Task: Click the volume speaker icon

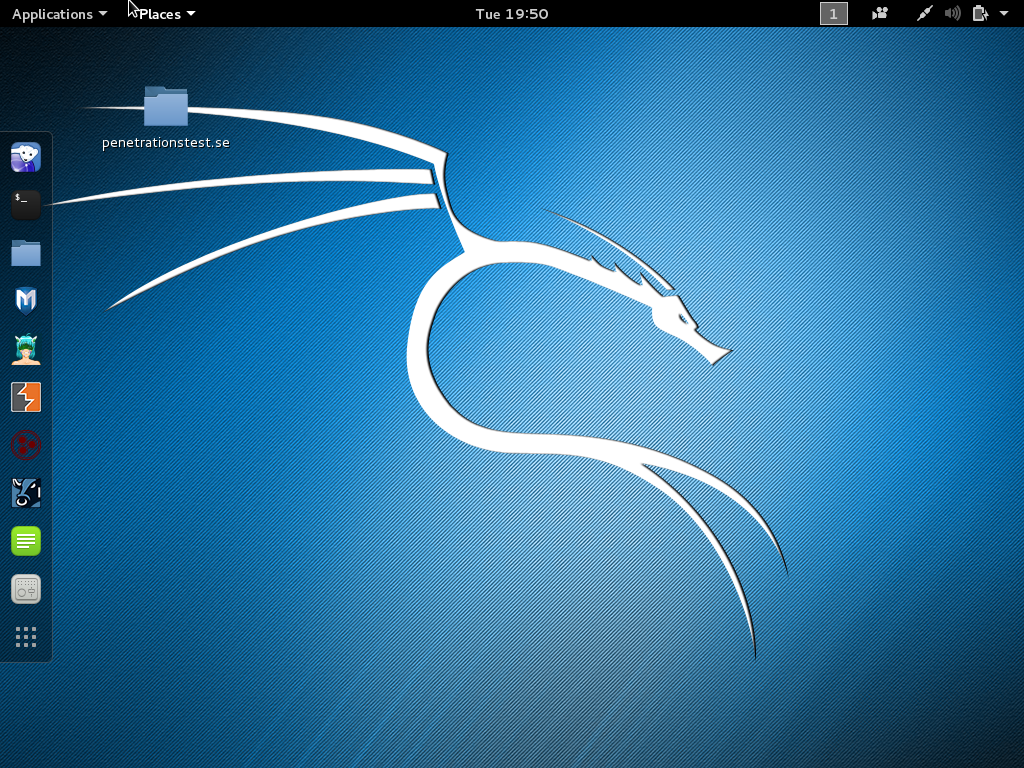Action: 953,14
